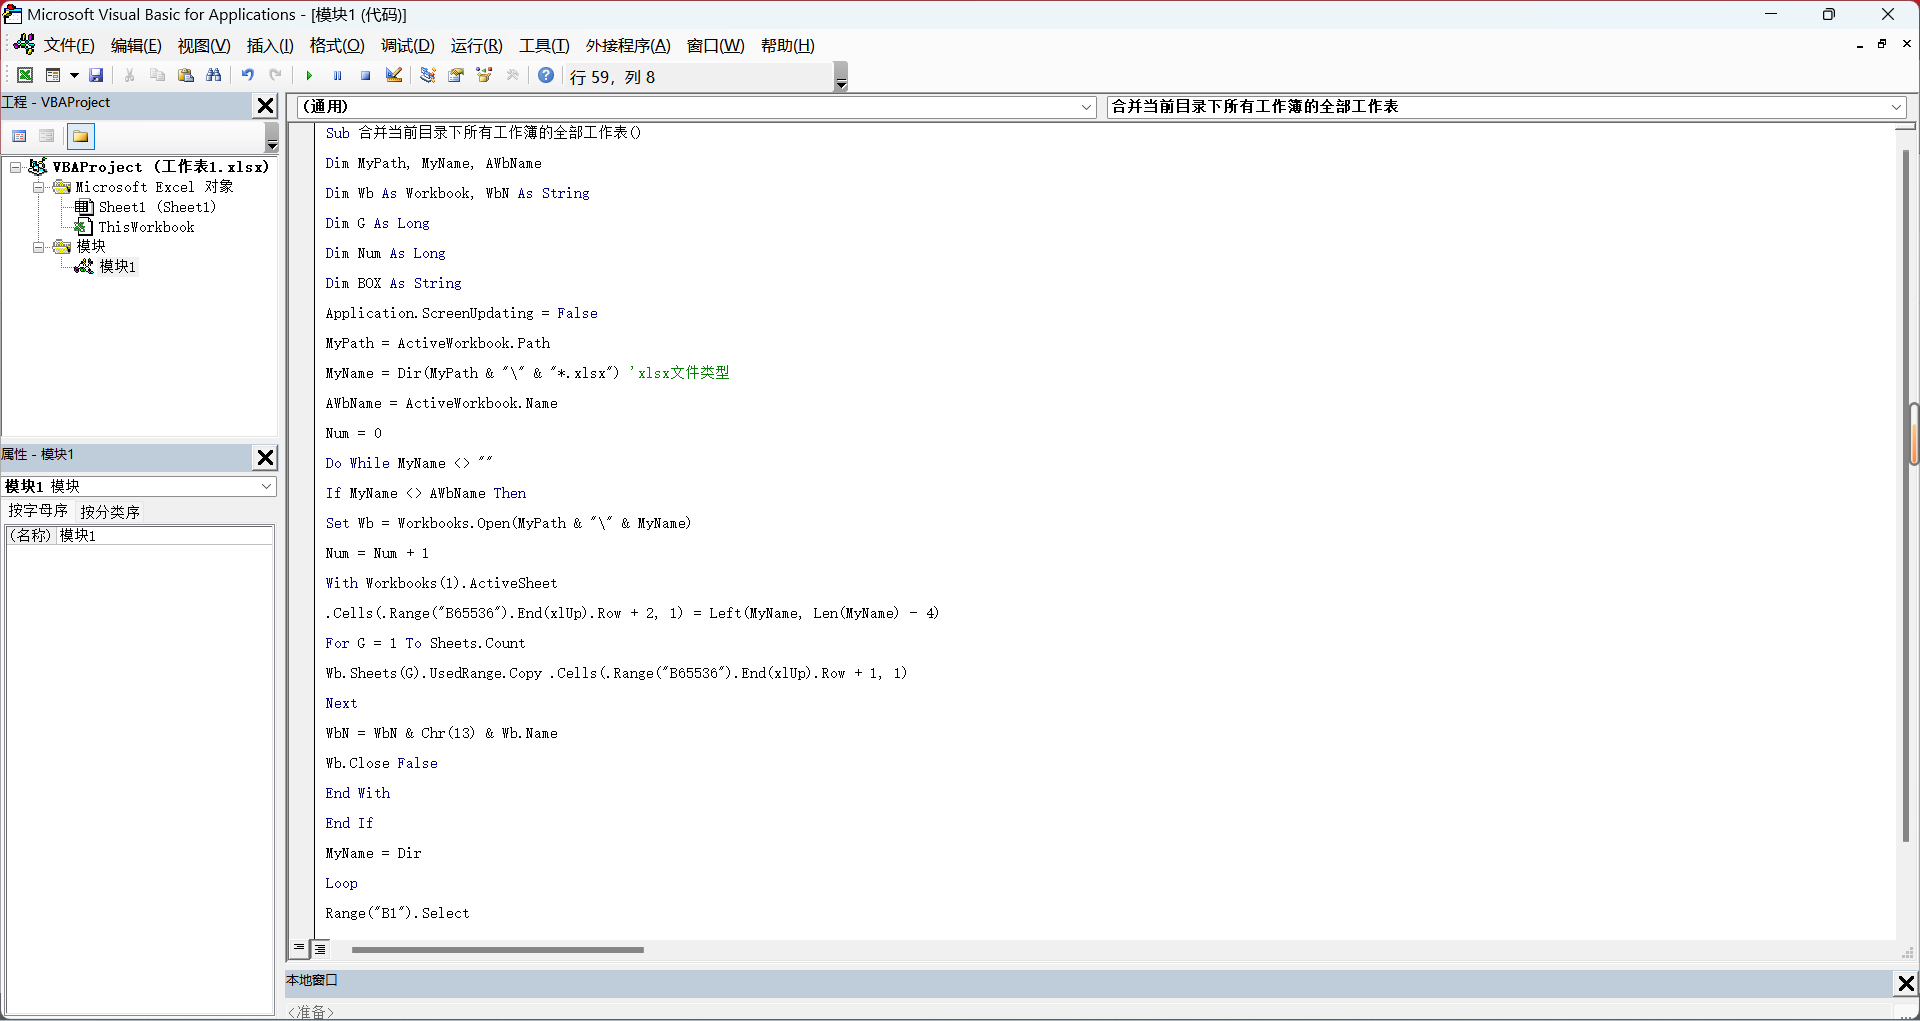Open the 编辑(E) menu
1920x1021 pixels.
pyautogui.click(x=136, y=46)
